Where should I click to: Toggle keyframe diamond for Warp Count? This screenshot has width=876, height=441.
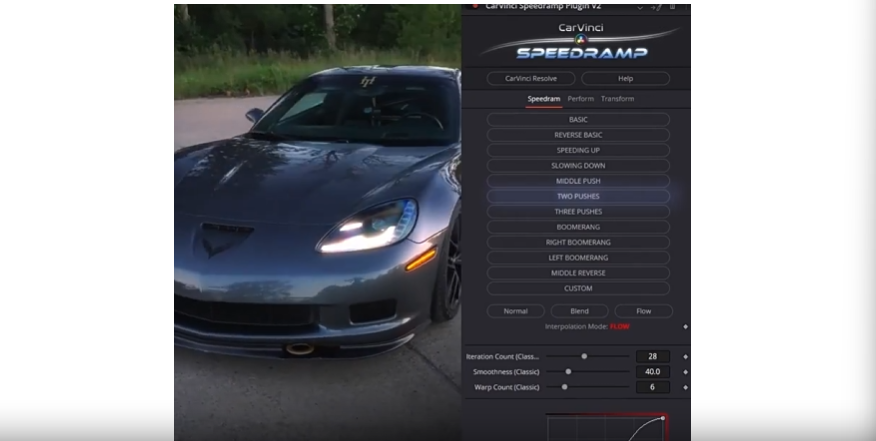click(685, 387)
